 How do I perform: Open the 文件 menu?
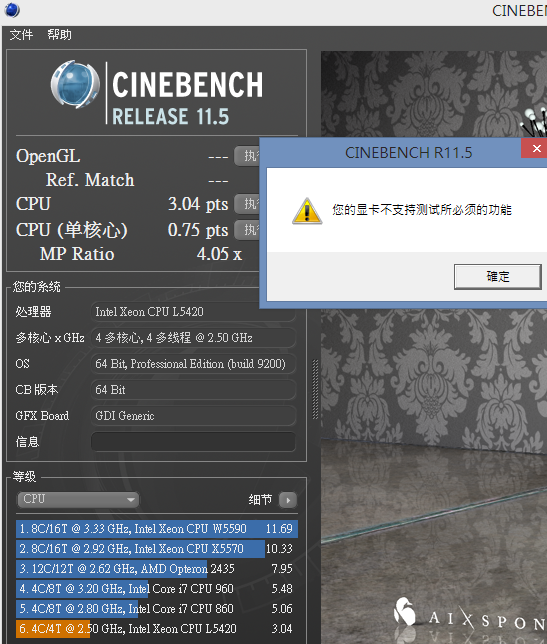point(21,35)
